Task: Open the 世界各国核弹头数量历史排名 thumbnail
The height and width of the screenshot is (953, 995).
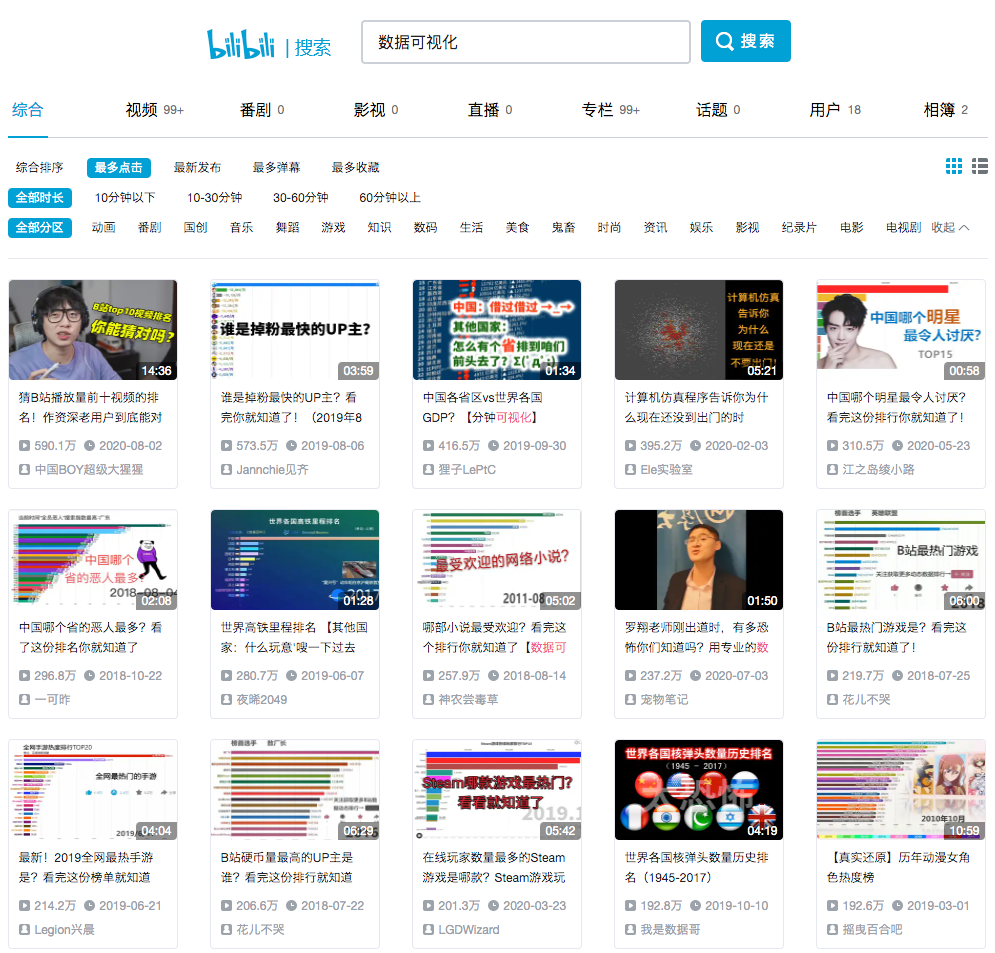Action: [x=699, y=790]
